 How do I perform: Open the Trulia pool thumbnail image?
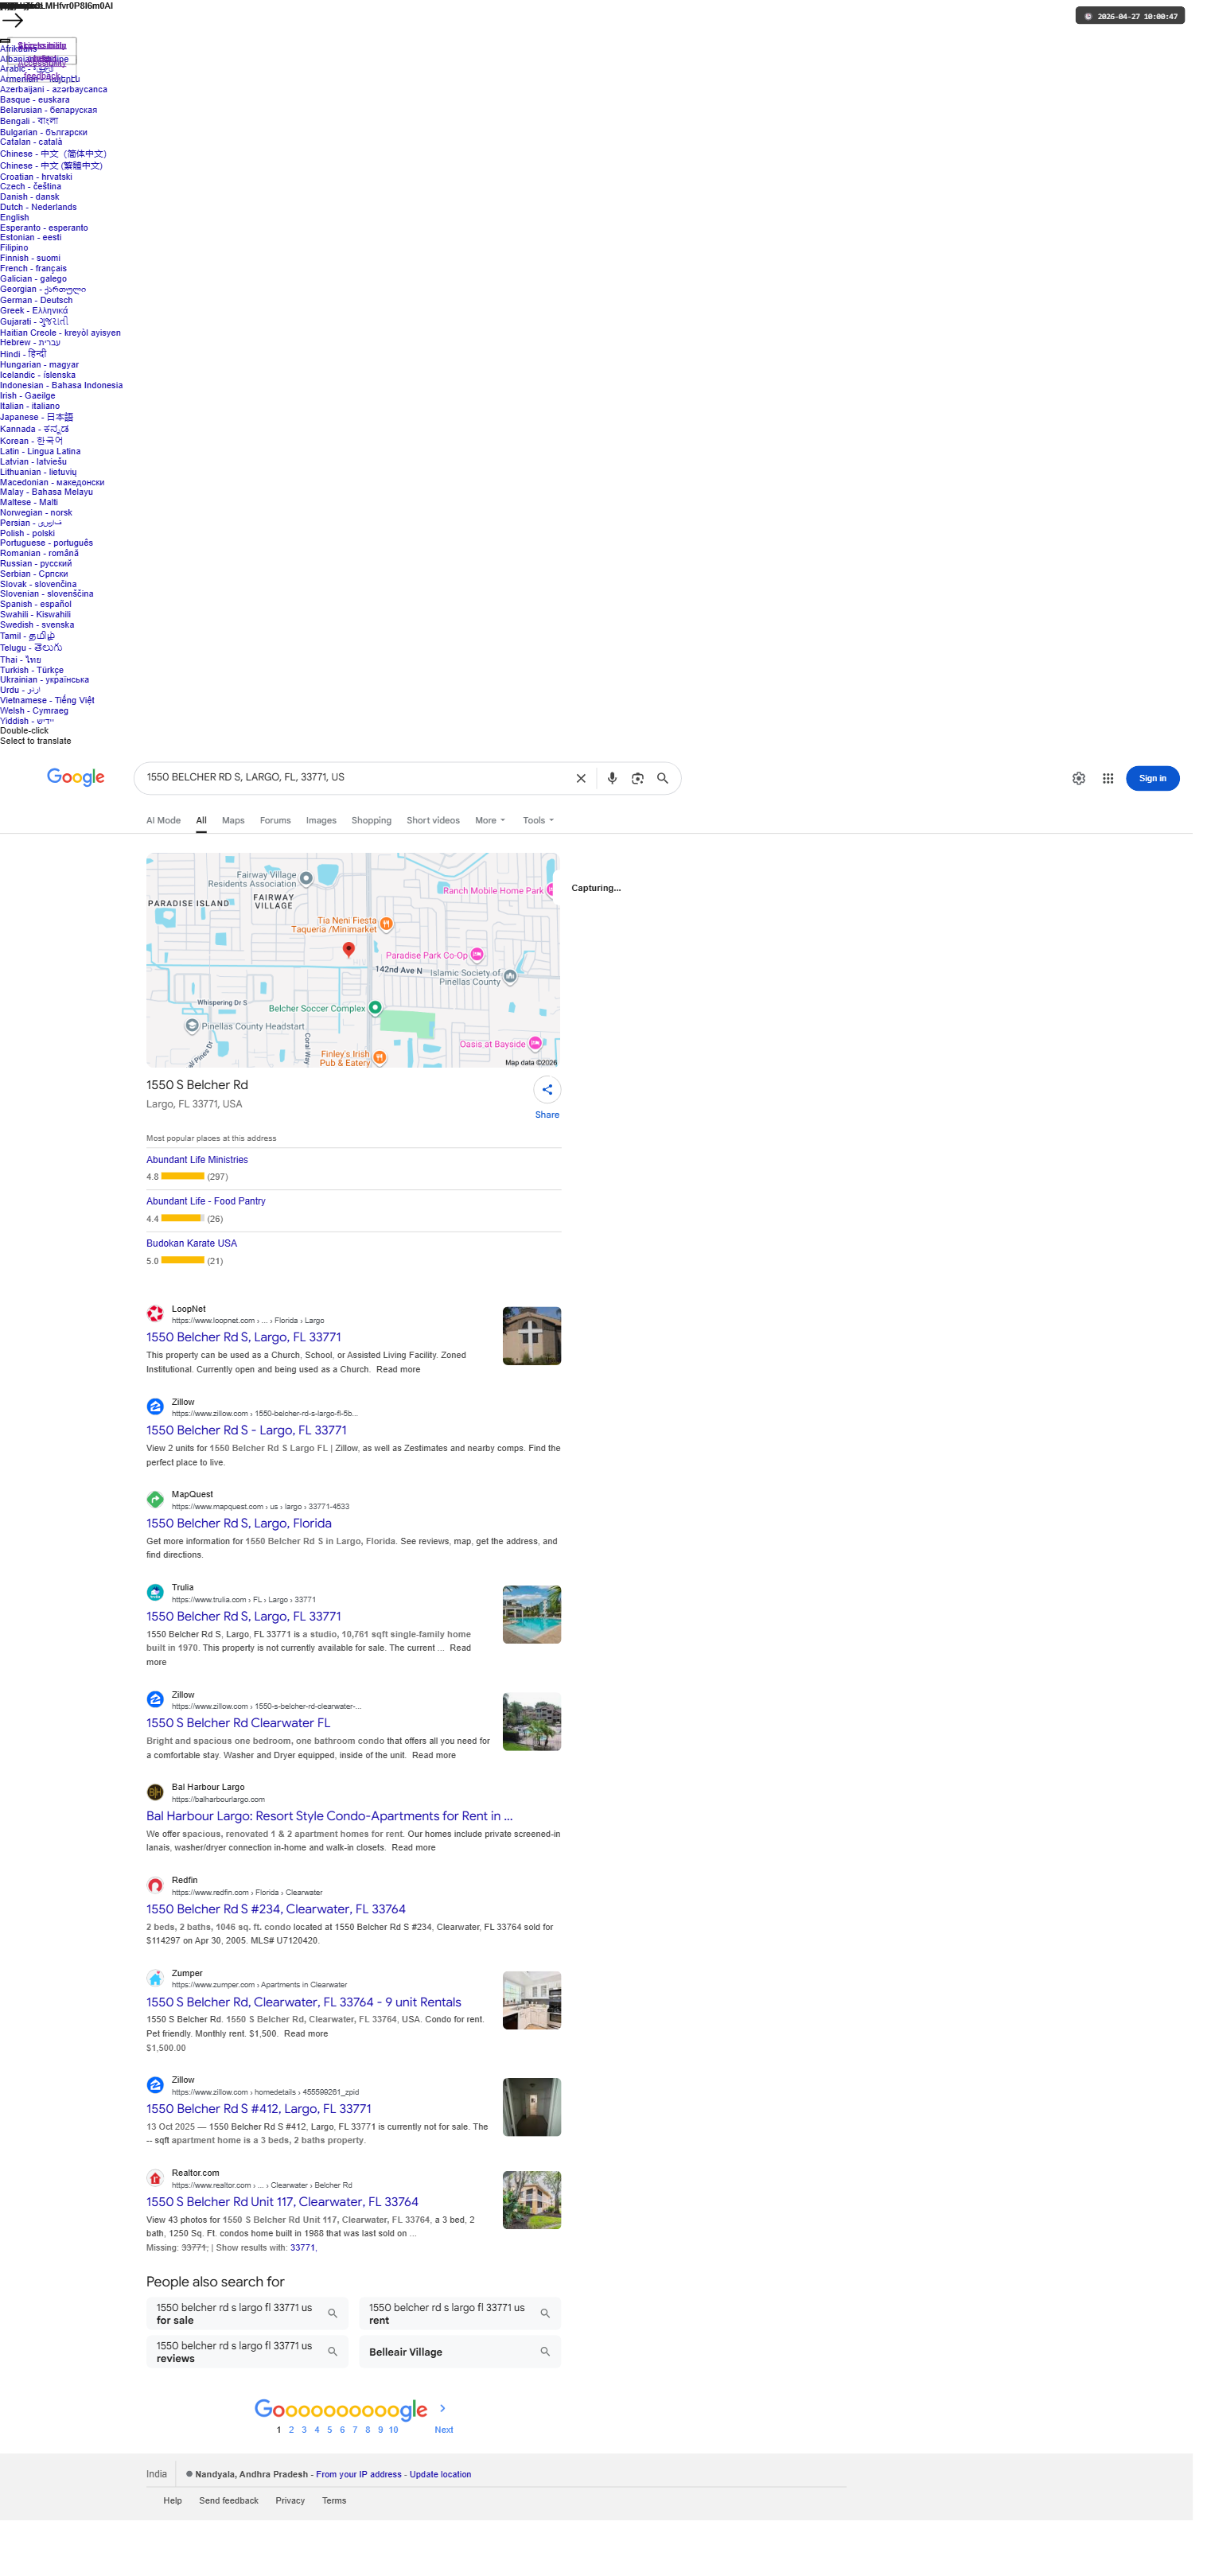pos(532,1615)
